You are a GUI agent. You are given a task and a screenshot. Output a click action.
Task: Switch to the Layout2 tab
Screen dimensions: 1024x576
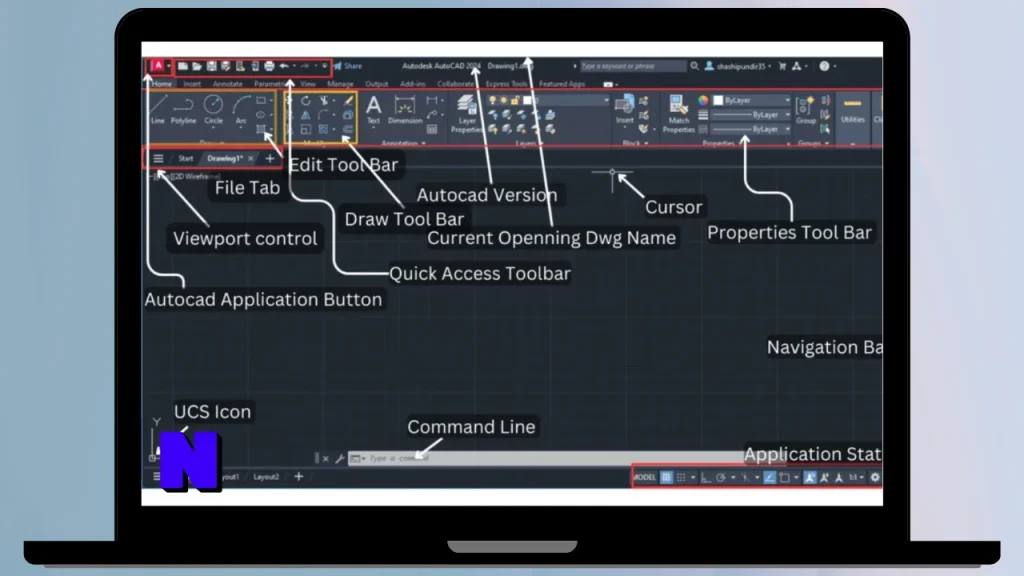pyautogui.click(x=266, y=477)
